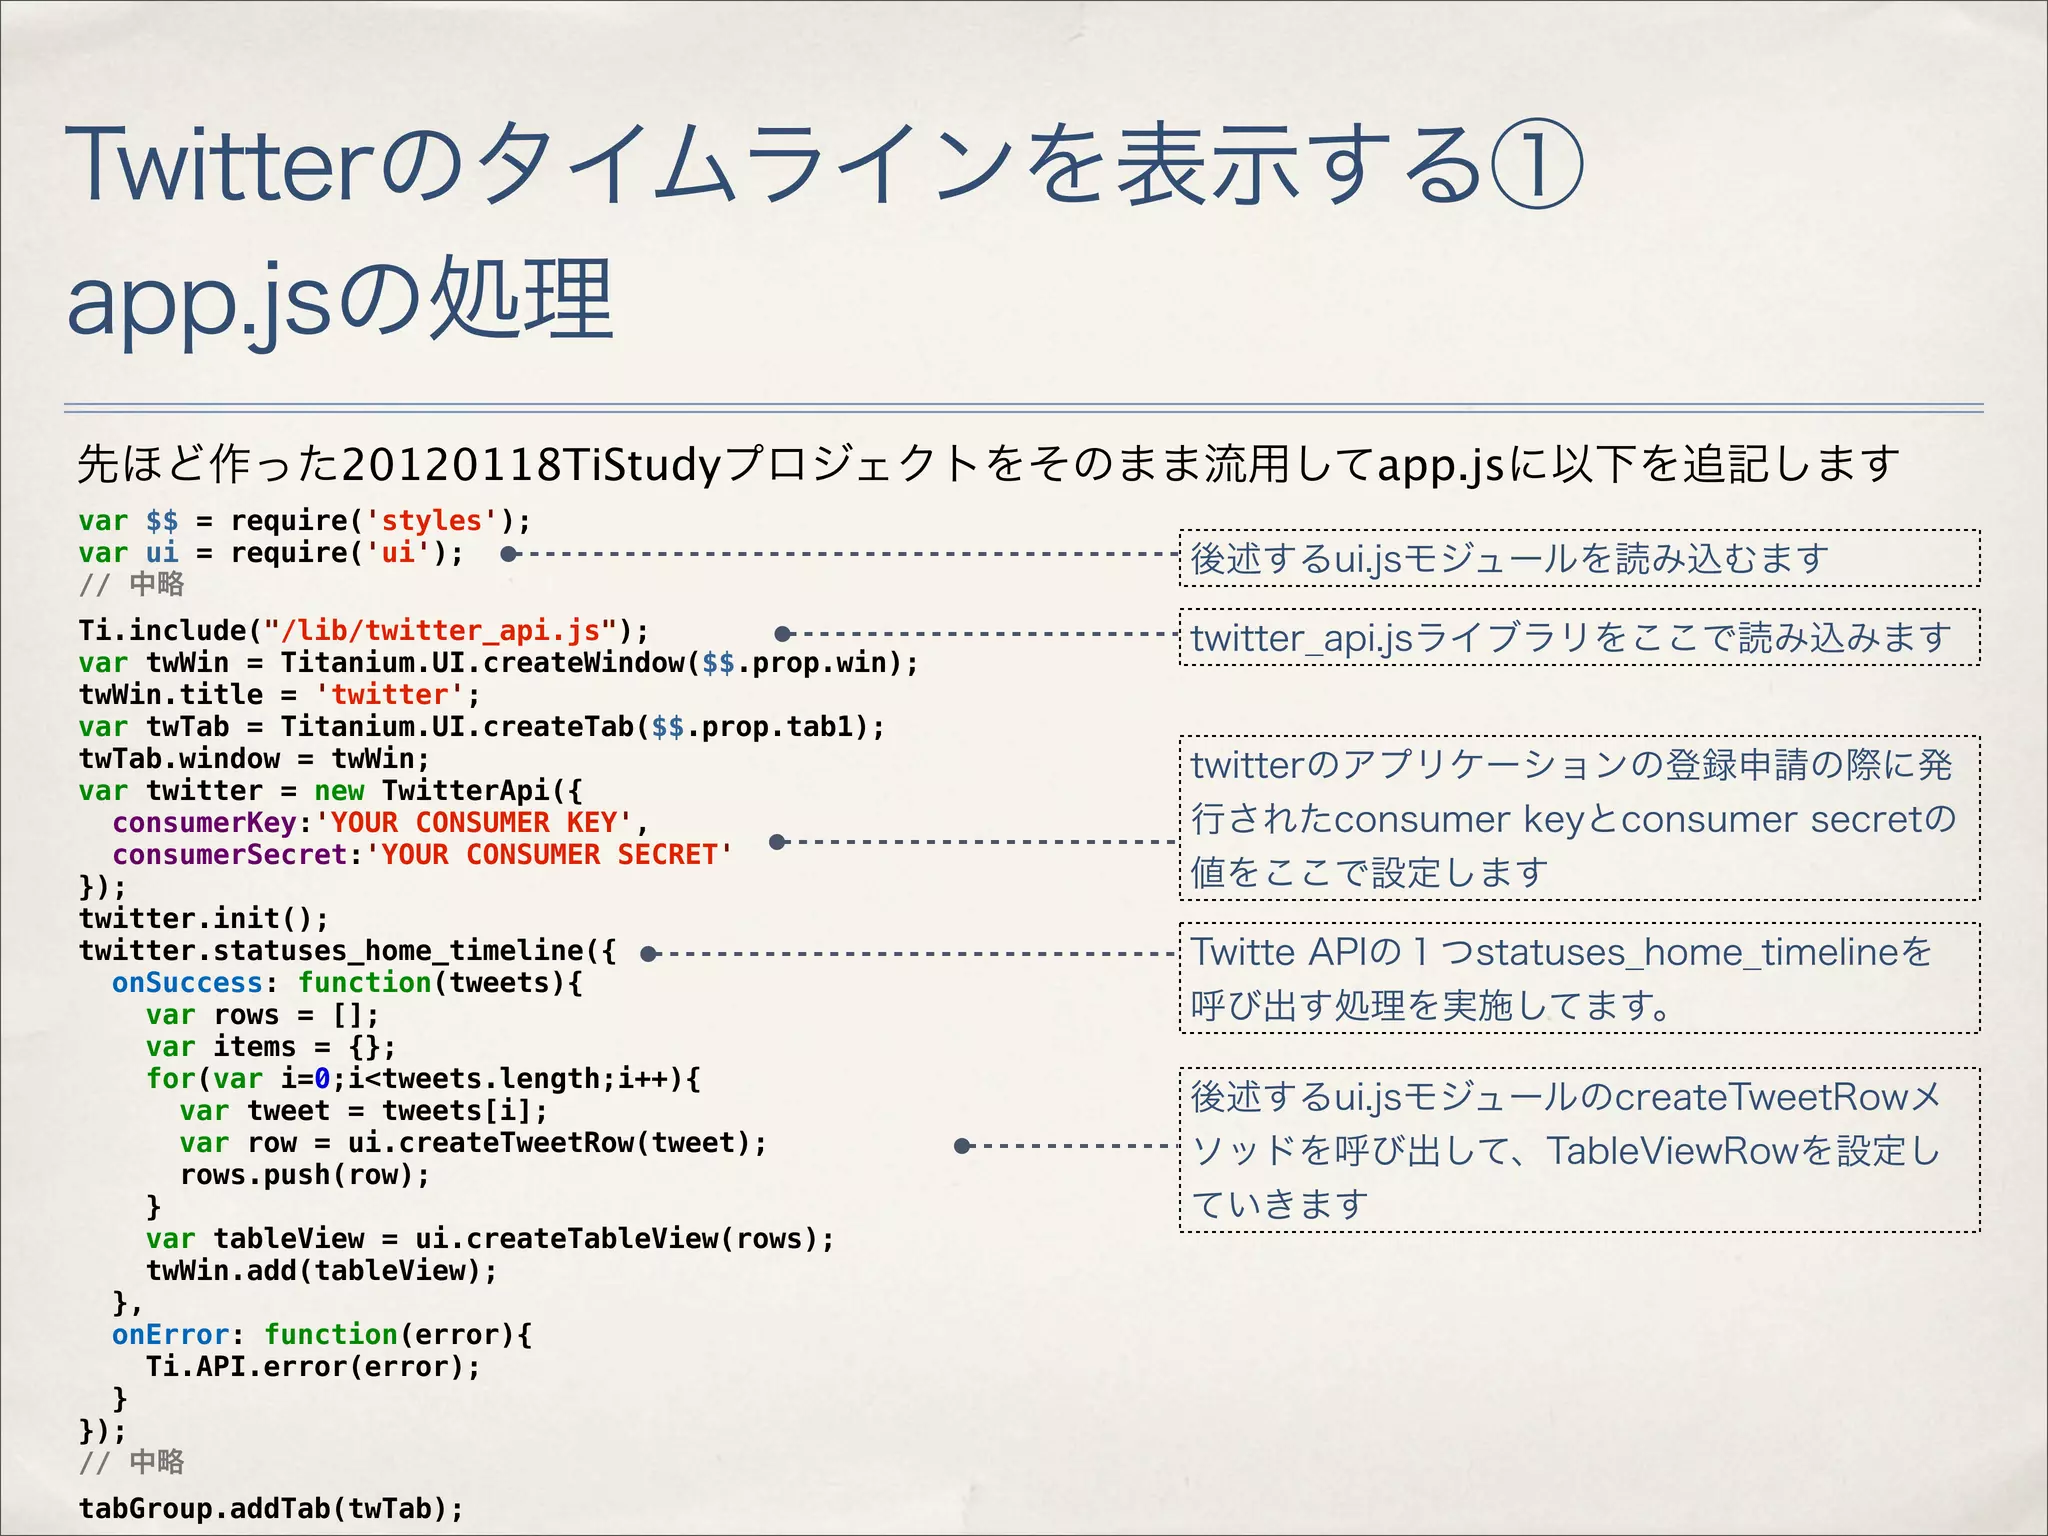The width and height of the screenshot is (2048, 1536).
Task: Click the line 'twTab.window = twWin;'
Action: (254, 759)
